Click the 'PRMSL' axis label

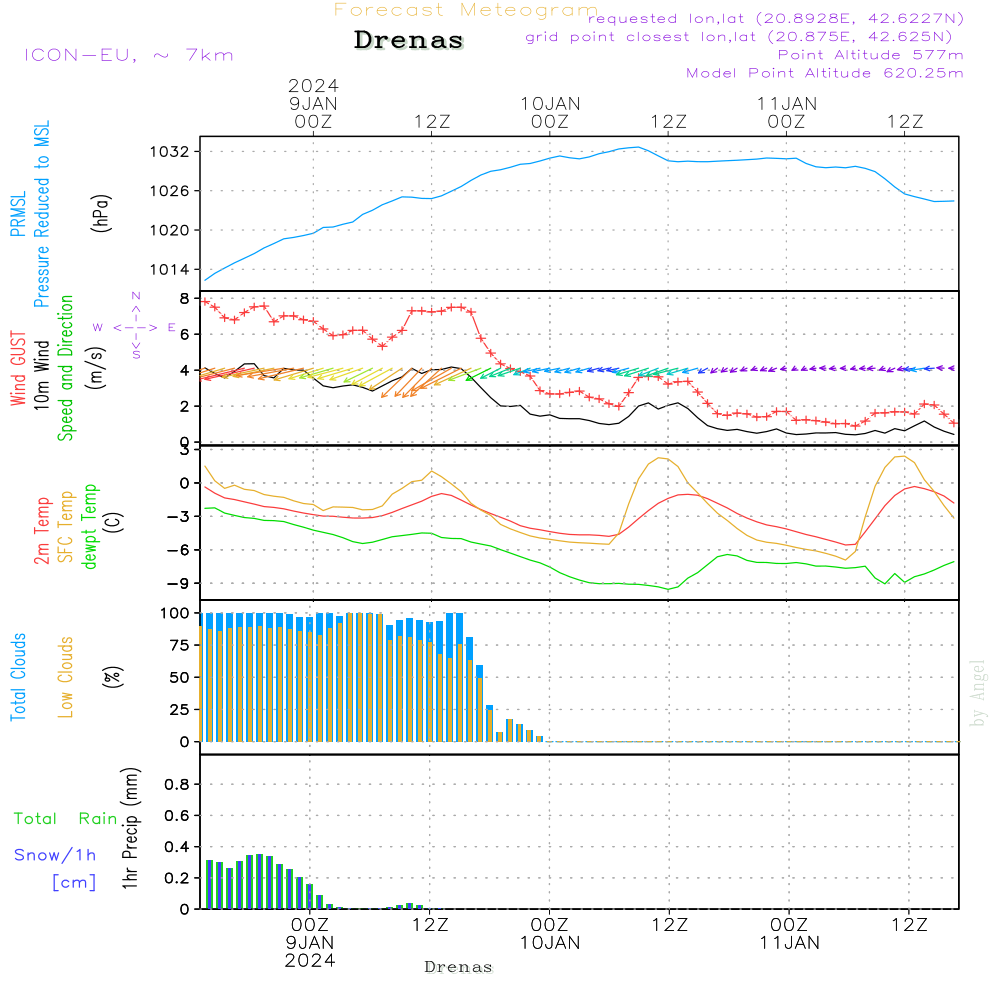click(18, 214)
